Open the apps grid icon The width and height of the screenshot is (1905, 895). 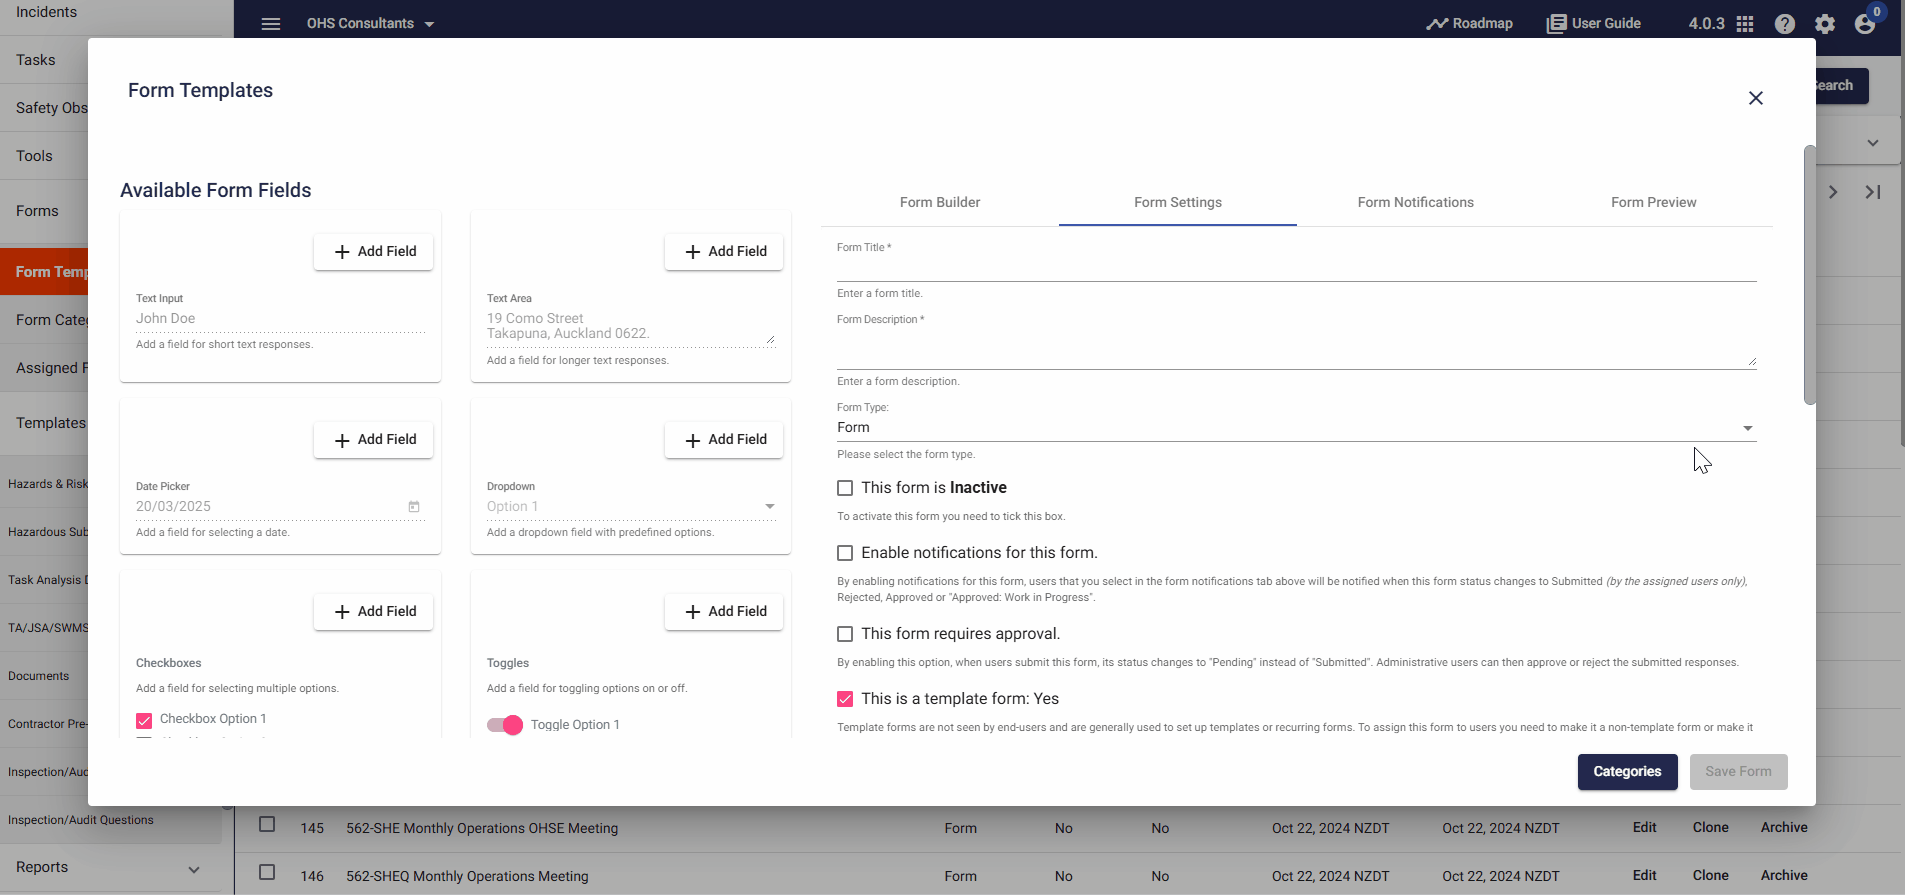pyautogui.click(x=1745, y=24)
